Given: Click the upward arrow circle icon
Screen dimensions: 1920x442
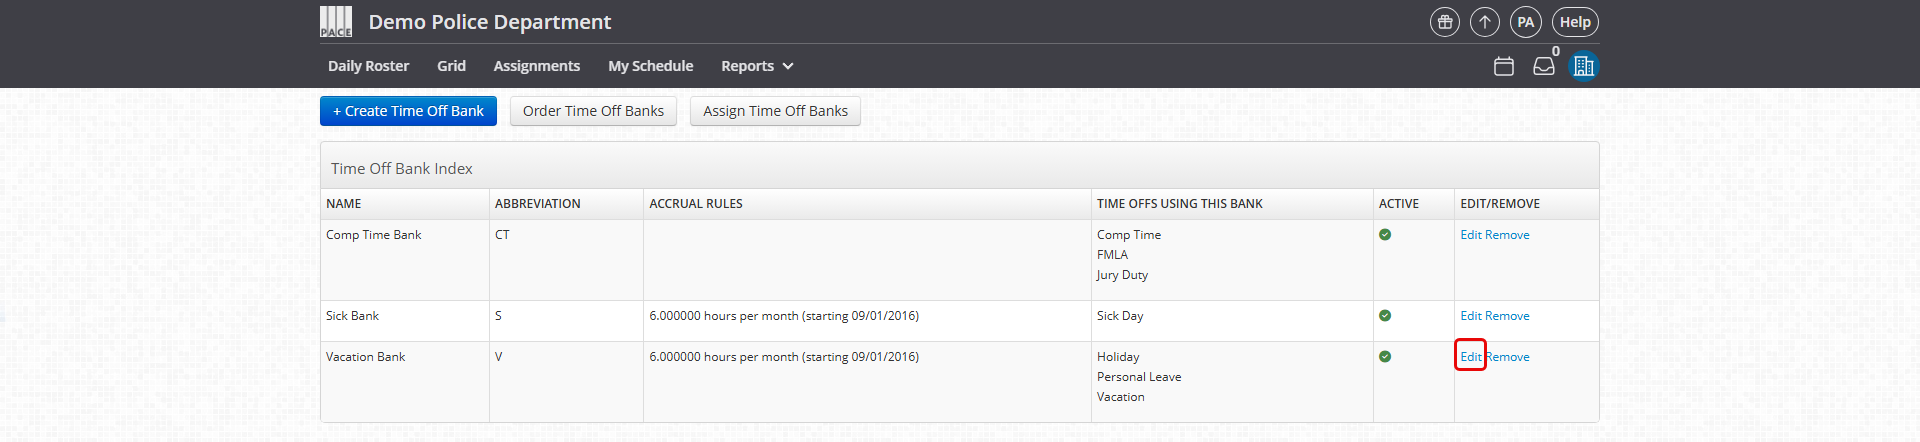Looking at the screenshot, I should click(x=1485, y=22).
